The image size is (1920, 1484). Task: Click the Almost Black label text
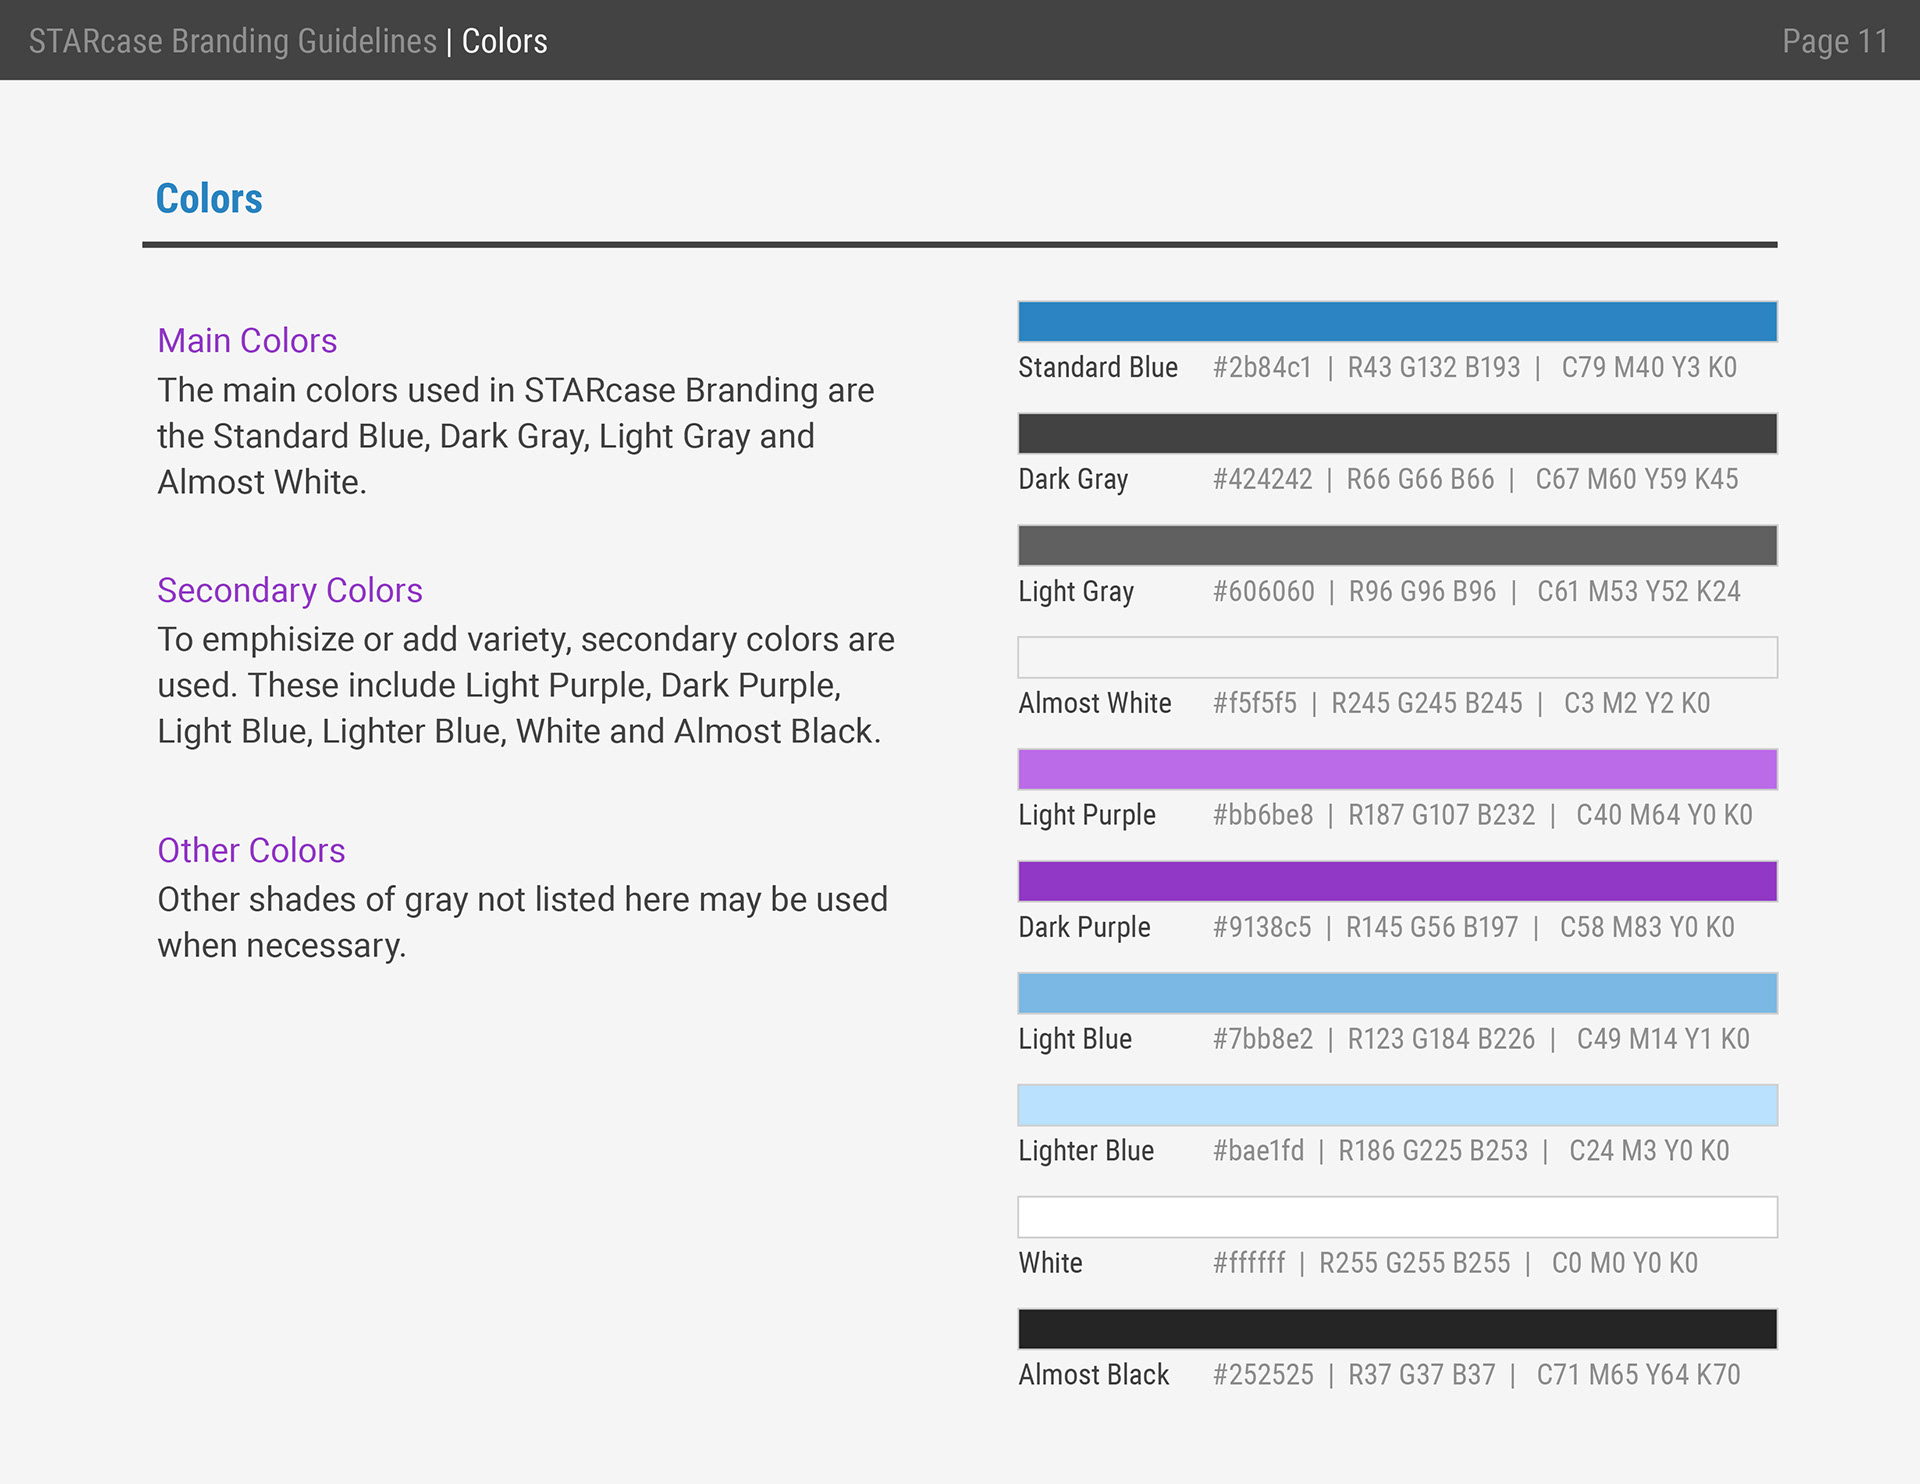1093,1375
